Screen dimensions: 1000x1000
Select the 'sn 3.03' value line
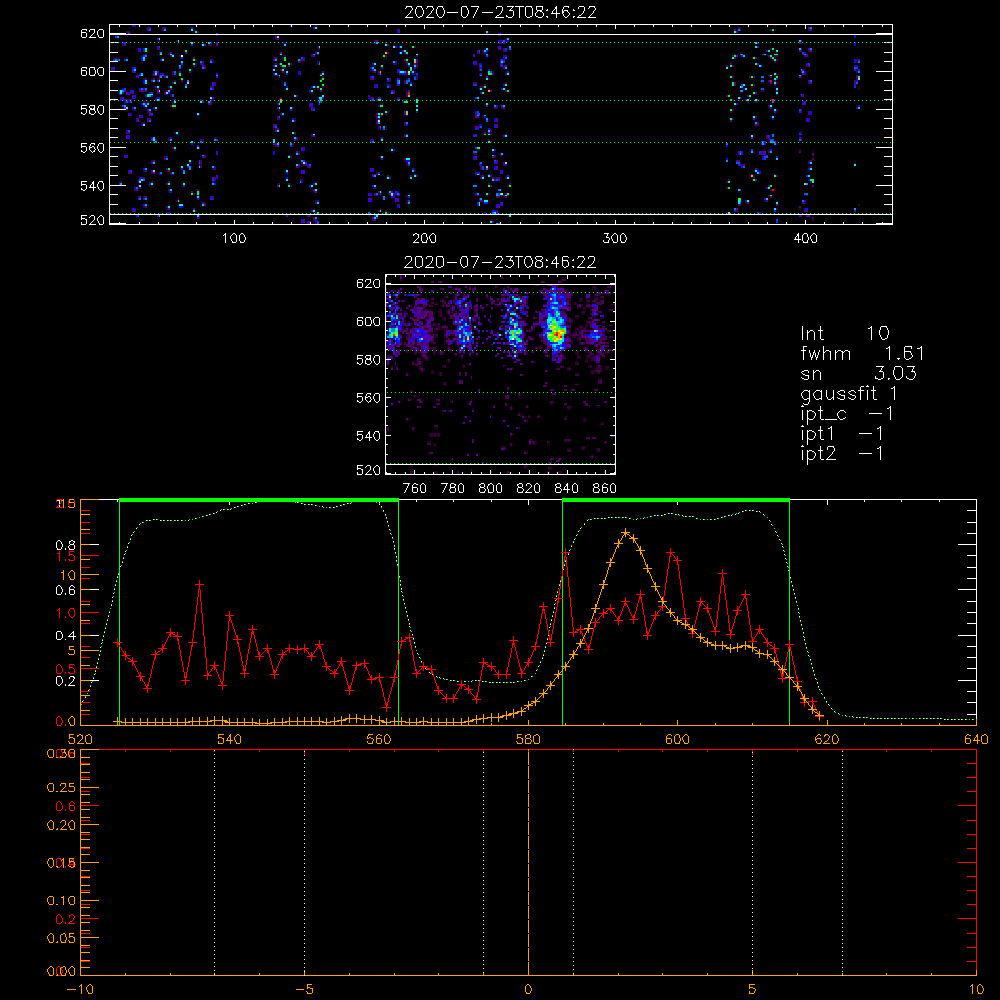[858, 373]
